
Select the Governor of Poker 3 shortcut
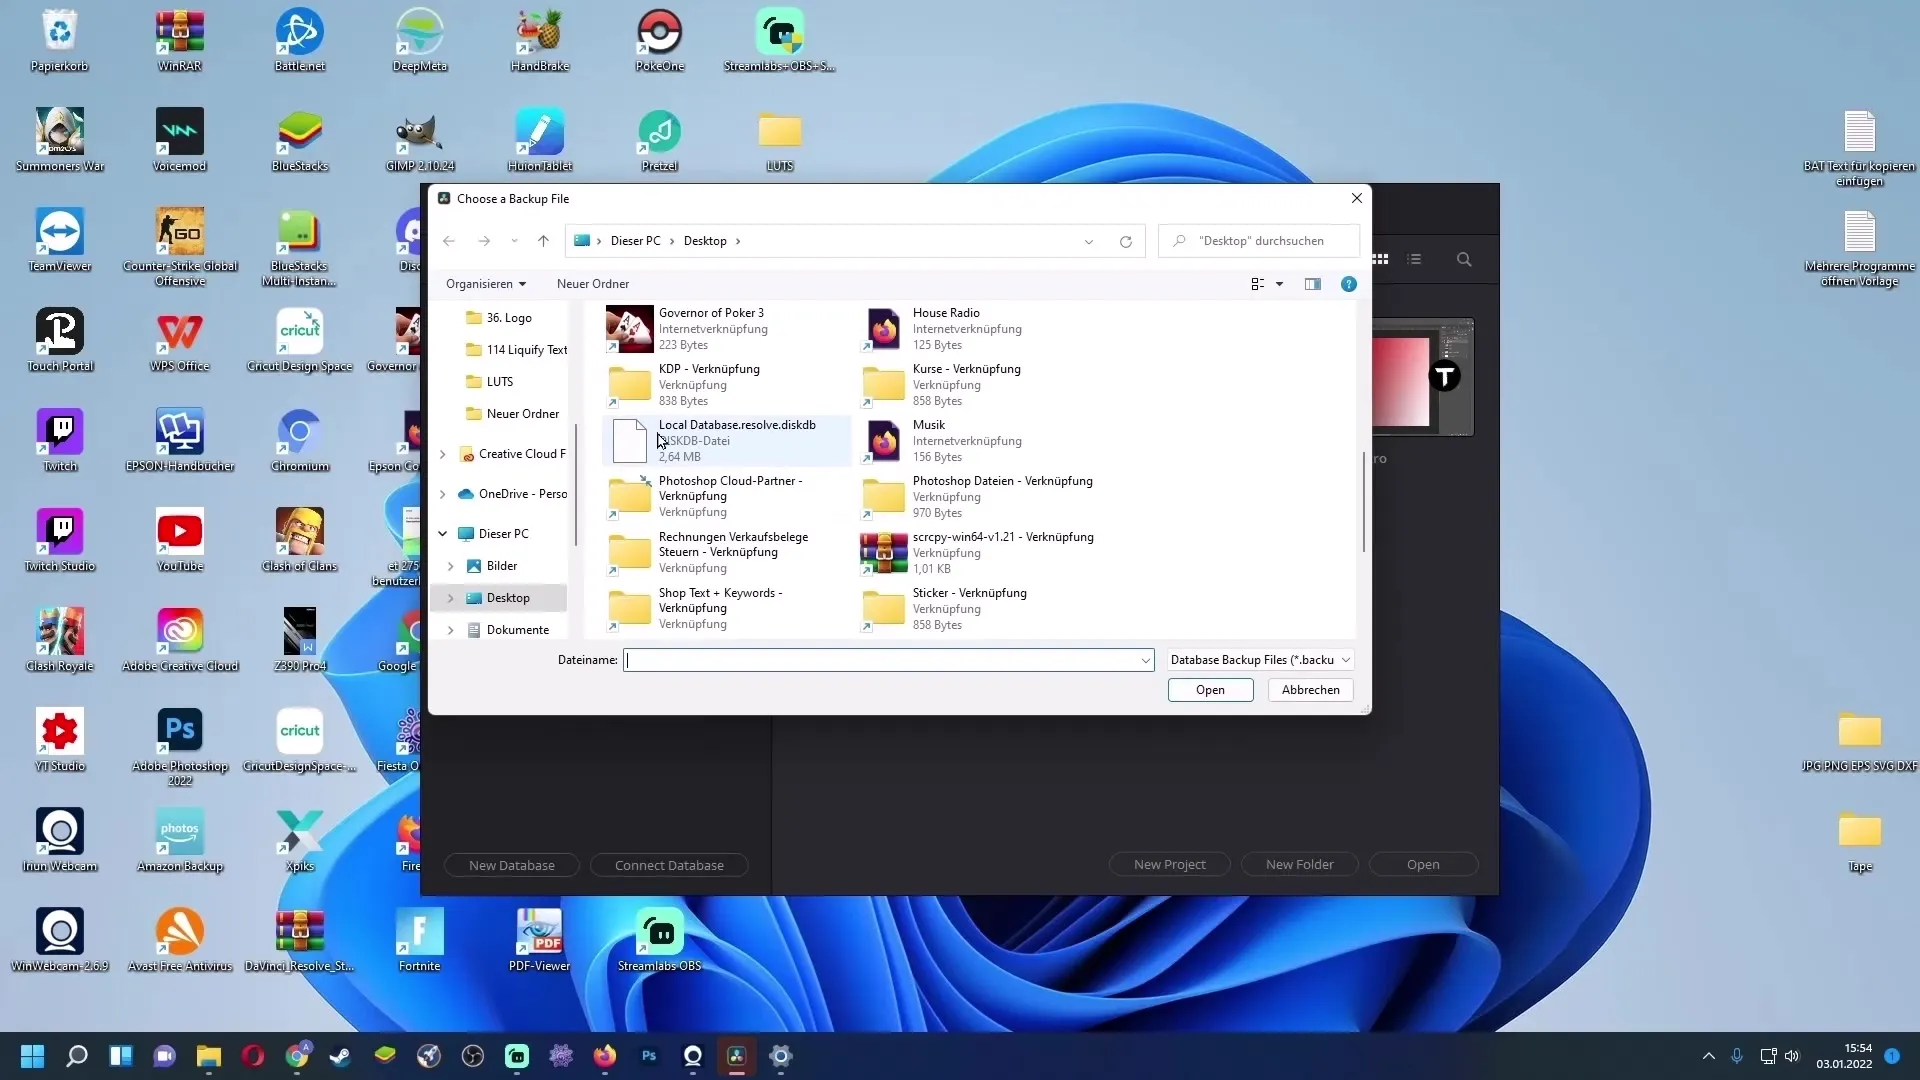tap(727, 329)
